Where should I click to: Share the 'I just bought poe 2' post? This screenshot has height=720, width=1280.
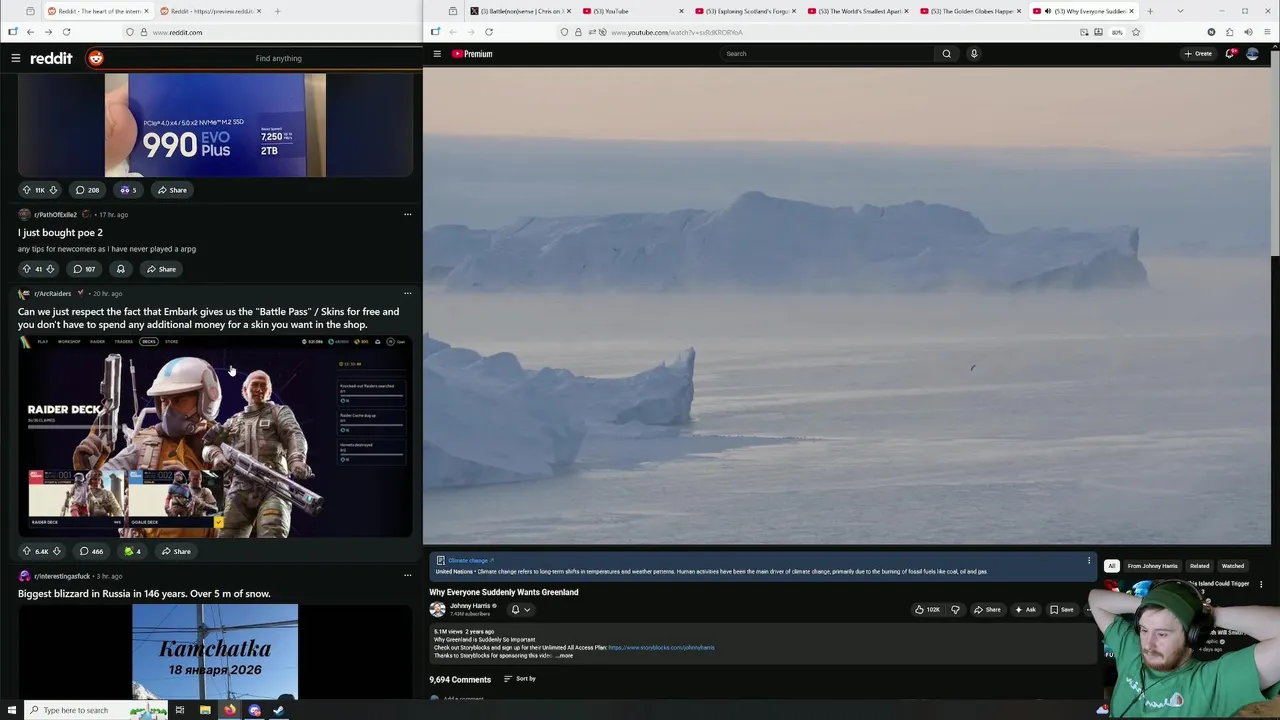[161, 269]
